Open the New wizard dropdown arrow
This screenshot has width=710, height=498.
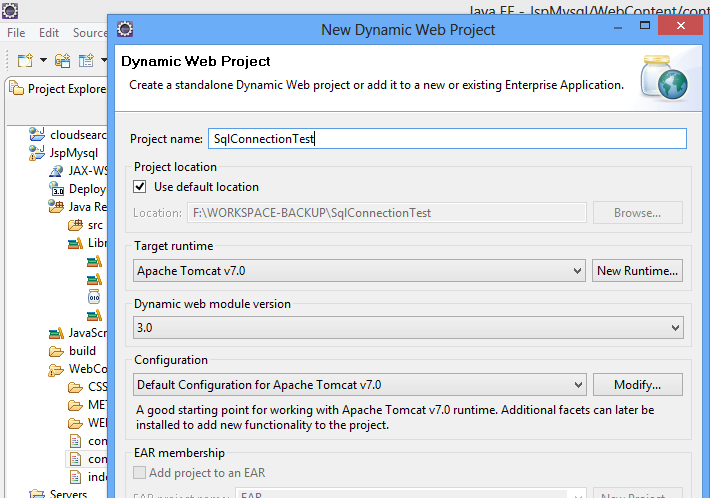click(43, 60)
